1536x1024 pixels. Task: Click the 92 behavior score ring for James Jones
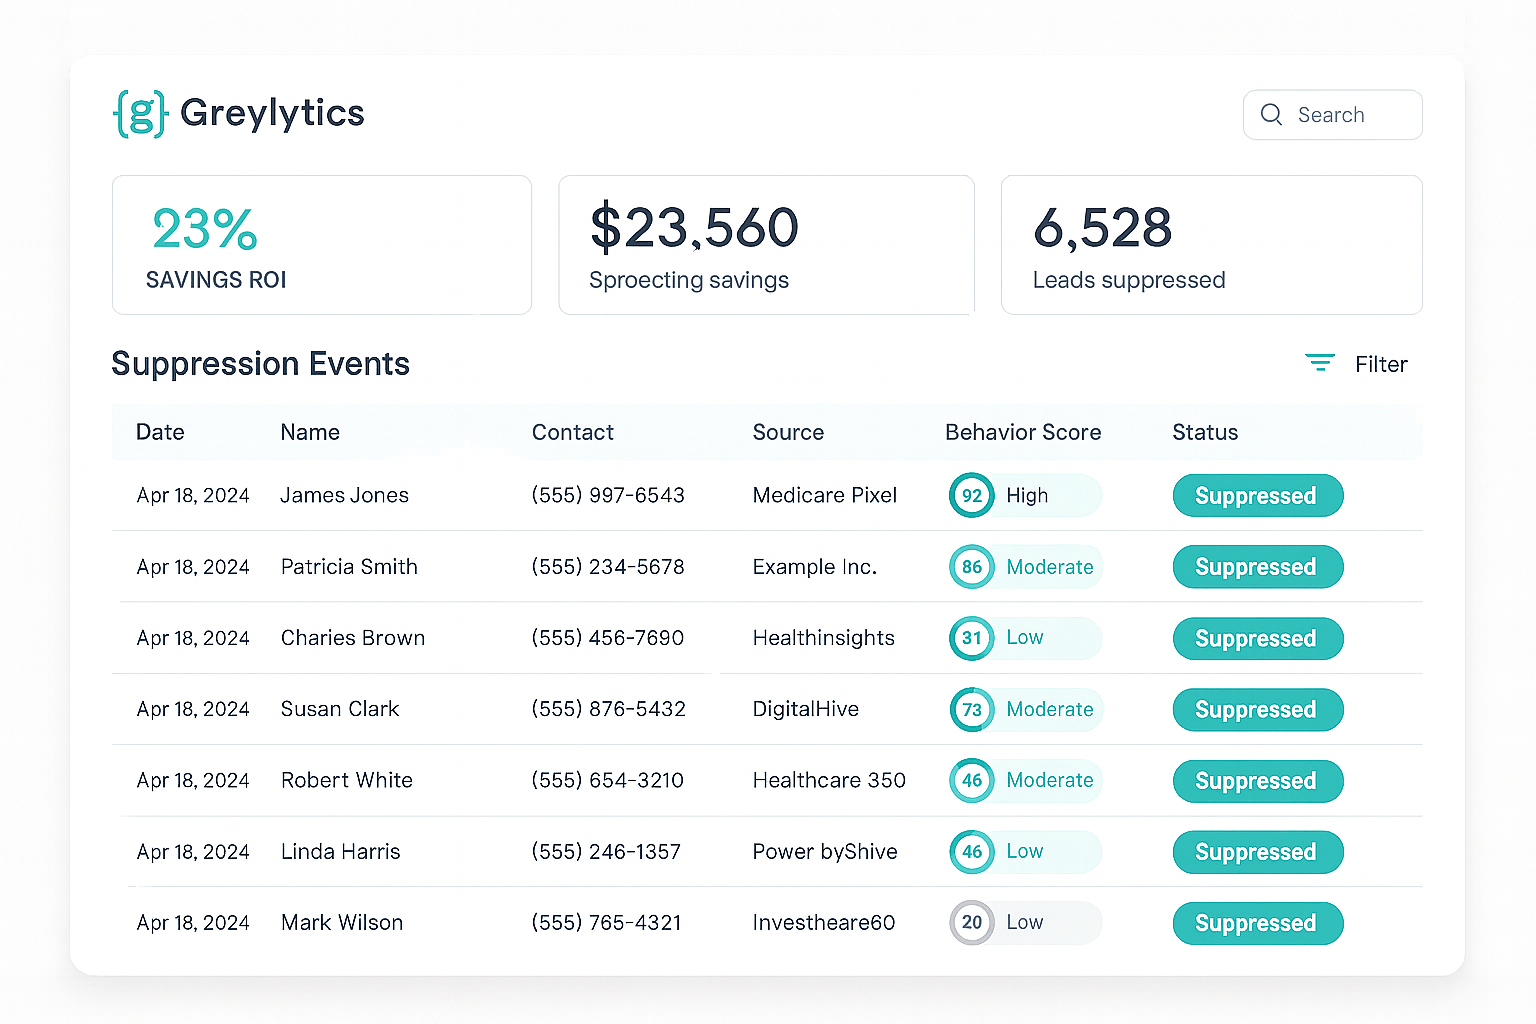(x=971, y=495)
